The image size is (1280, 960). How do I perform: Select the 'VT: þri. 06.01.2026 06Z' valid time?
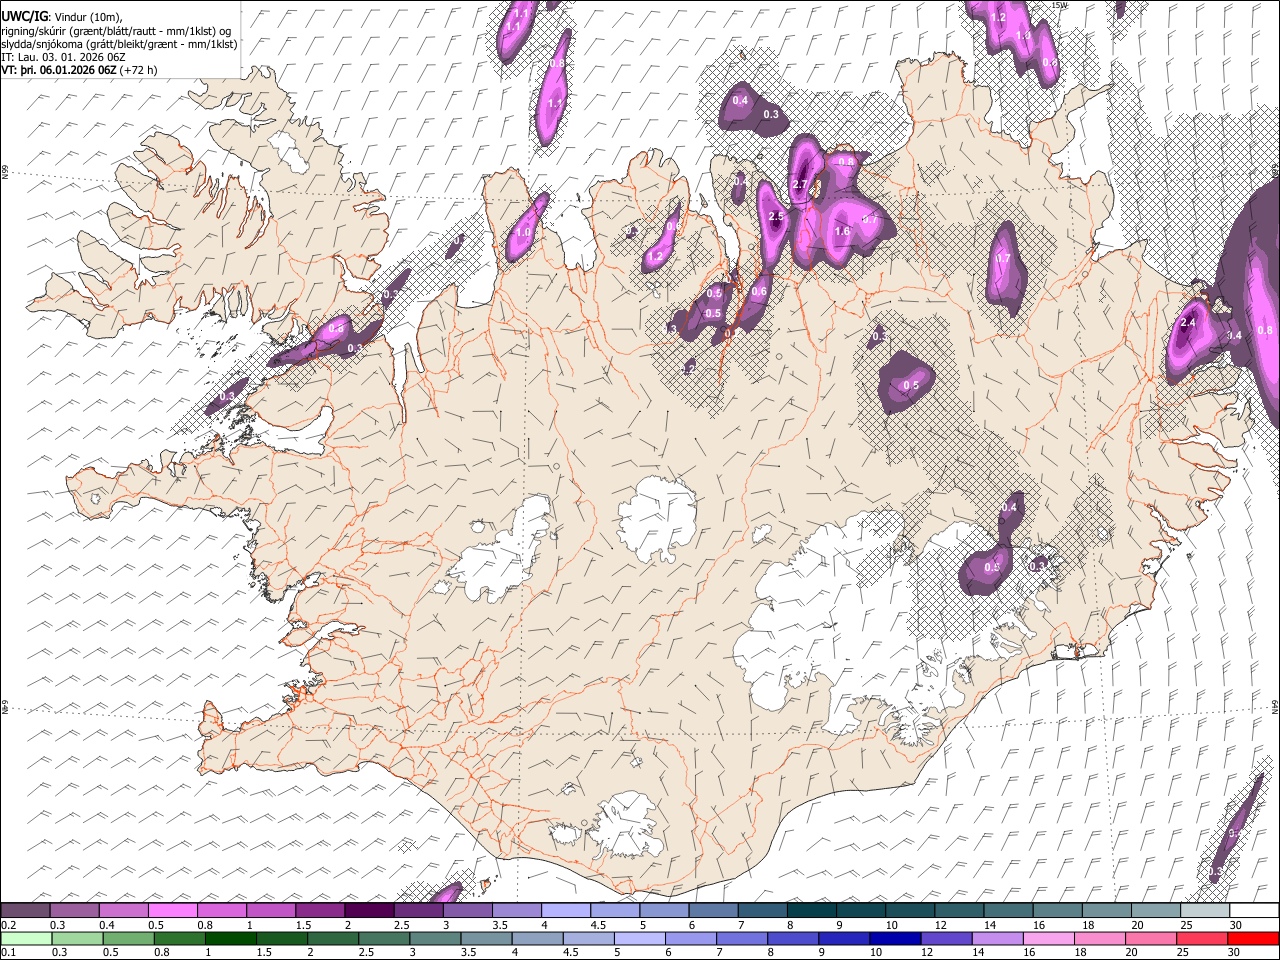coord(59,71)
